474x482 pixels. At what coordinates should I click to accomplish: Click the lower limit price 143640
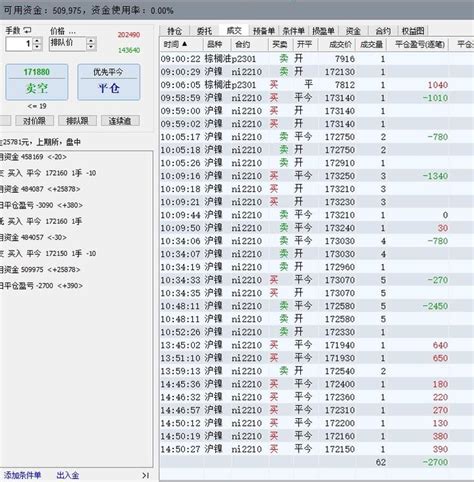pos(129,50)
